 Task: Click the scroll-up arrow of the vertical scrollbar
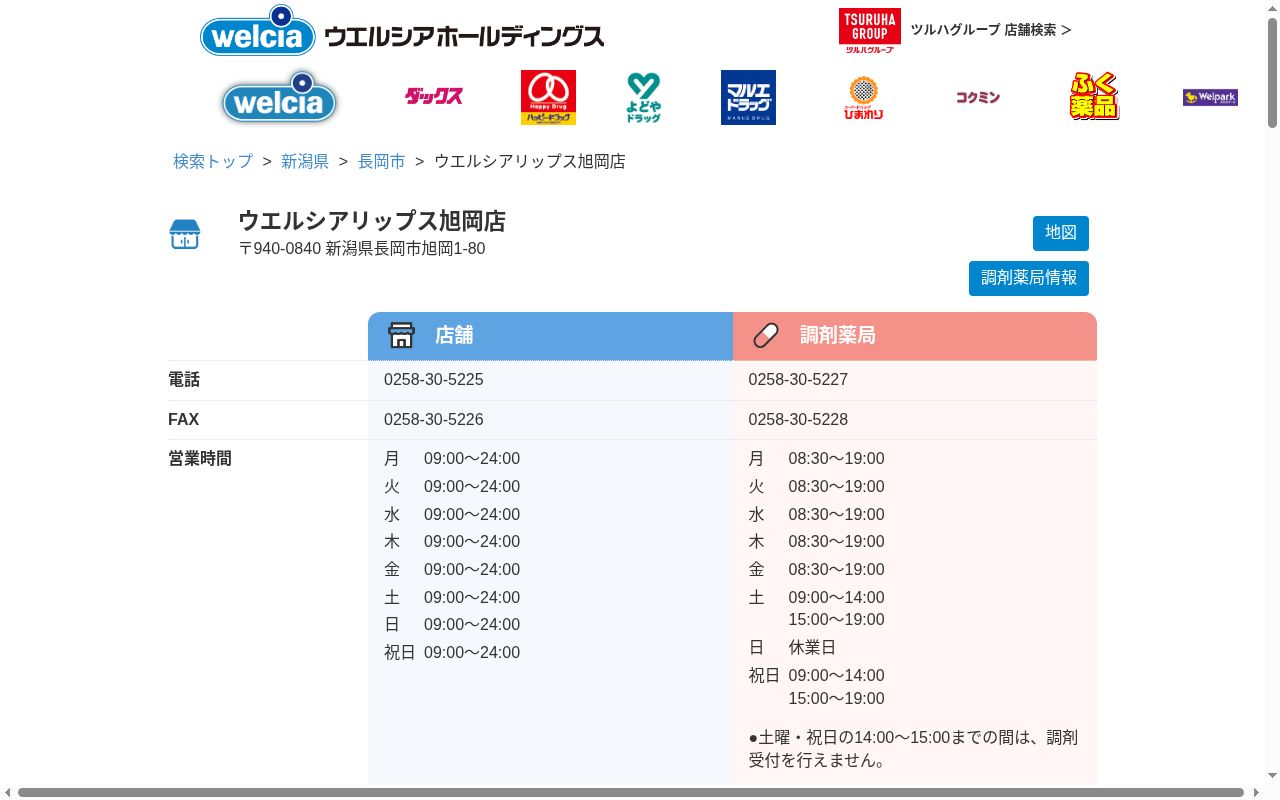point(1272,7)
